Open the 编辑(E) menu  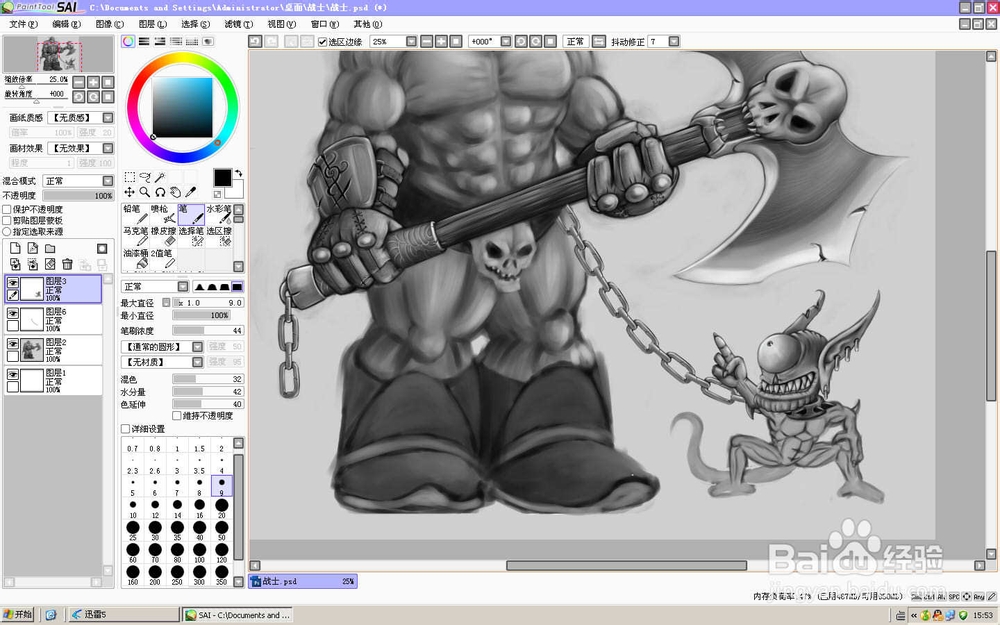click(x=66, y=24)
